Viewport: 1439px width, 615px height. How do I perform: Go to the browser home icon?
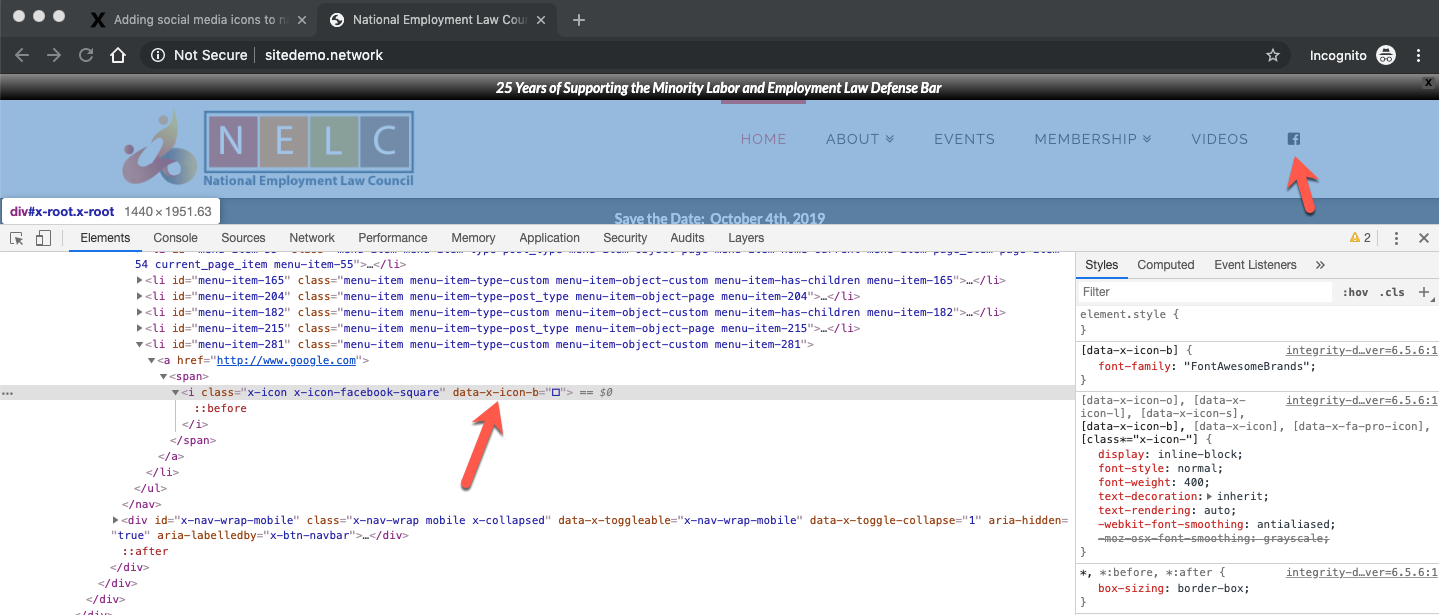point(118,56)
